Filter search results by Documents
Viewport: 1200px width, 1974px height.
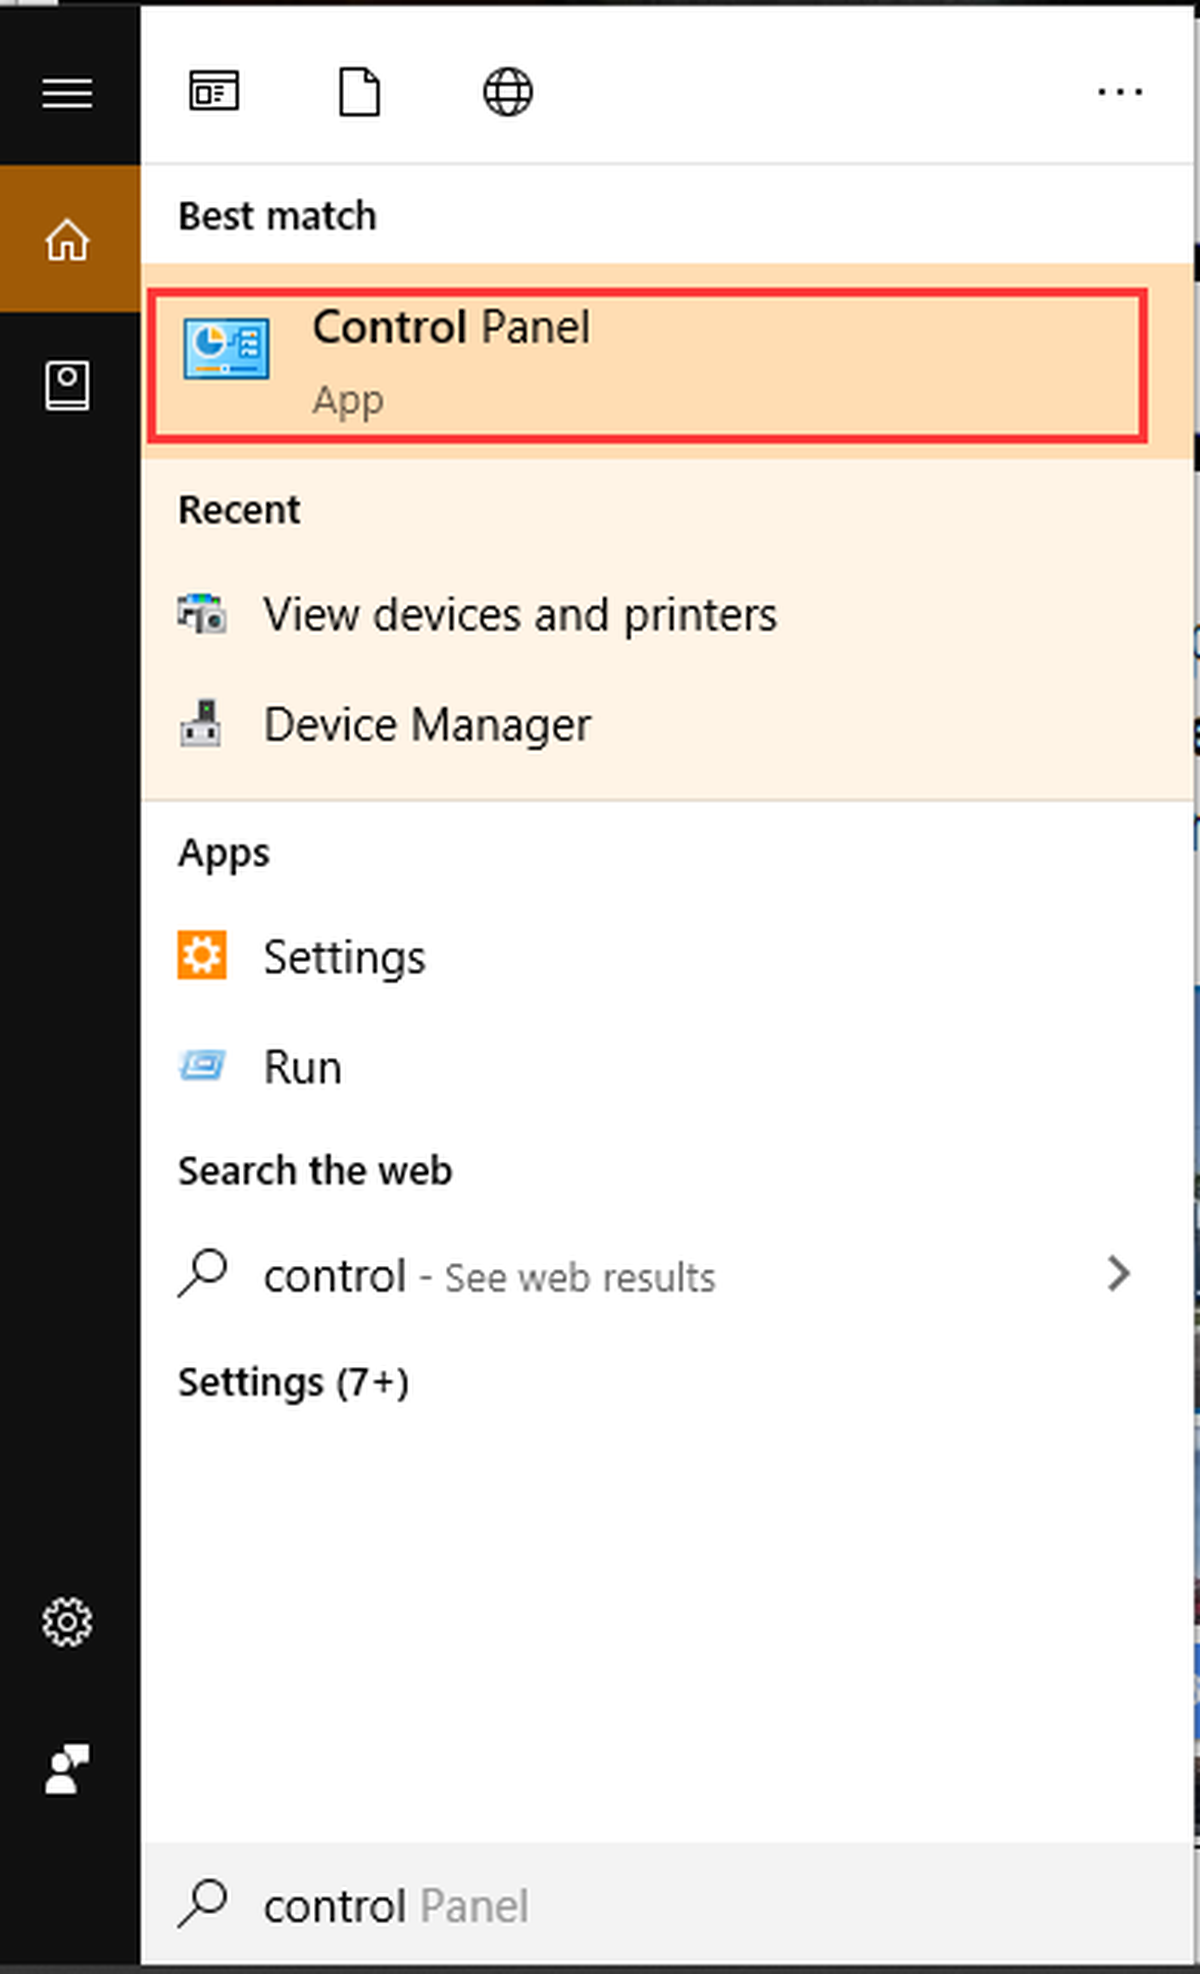click(360, 92)
